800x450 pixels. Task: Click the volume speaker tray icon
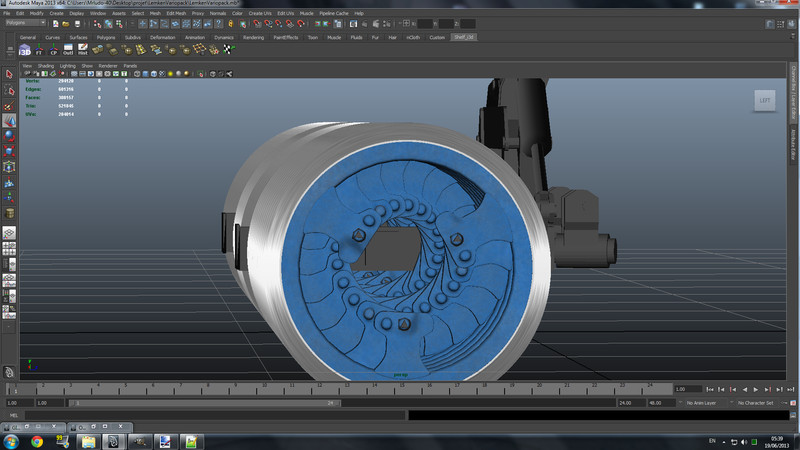pyautogui.click(x=744, y=442)
